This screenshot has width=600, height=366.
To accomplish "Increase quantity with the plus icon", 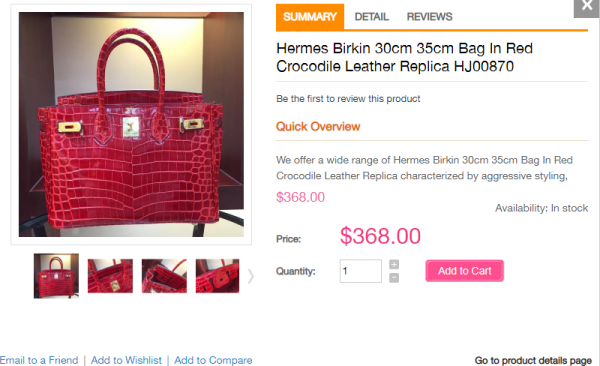I will [x=394, y=265].
